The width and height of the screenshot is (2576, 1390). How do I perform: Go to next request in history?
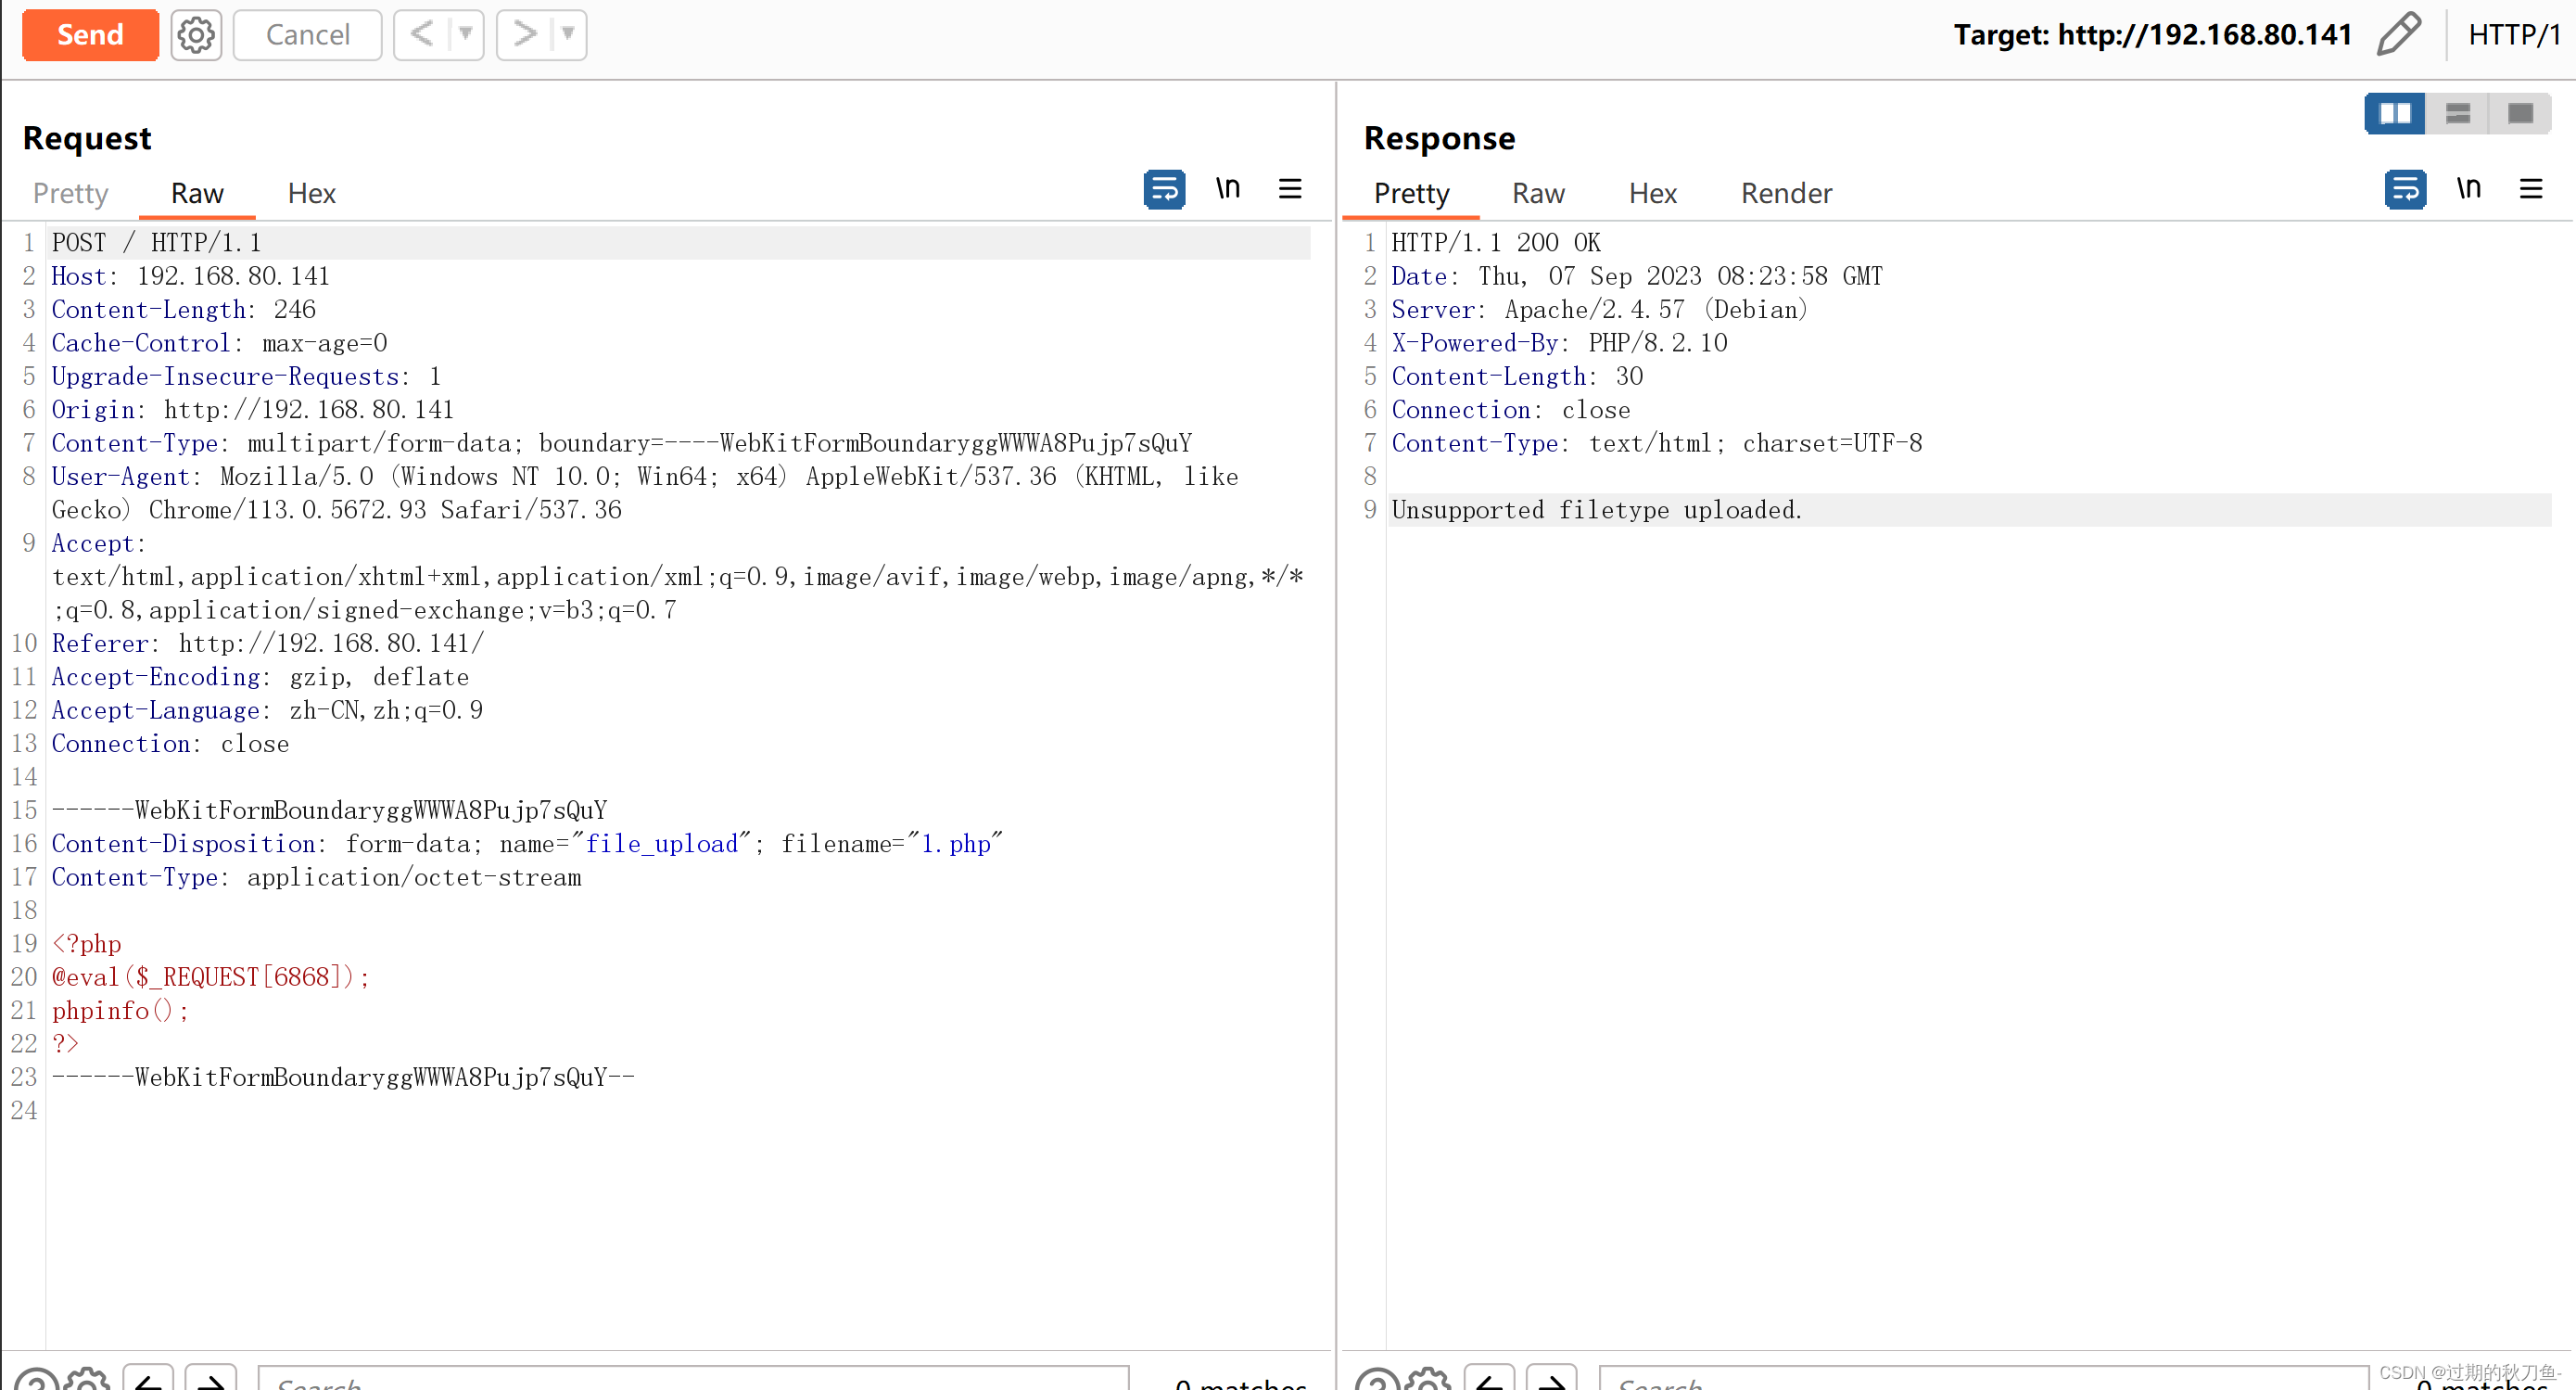tap(525, 35)
